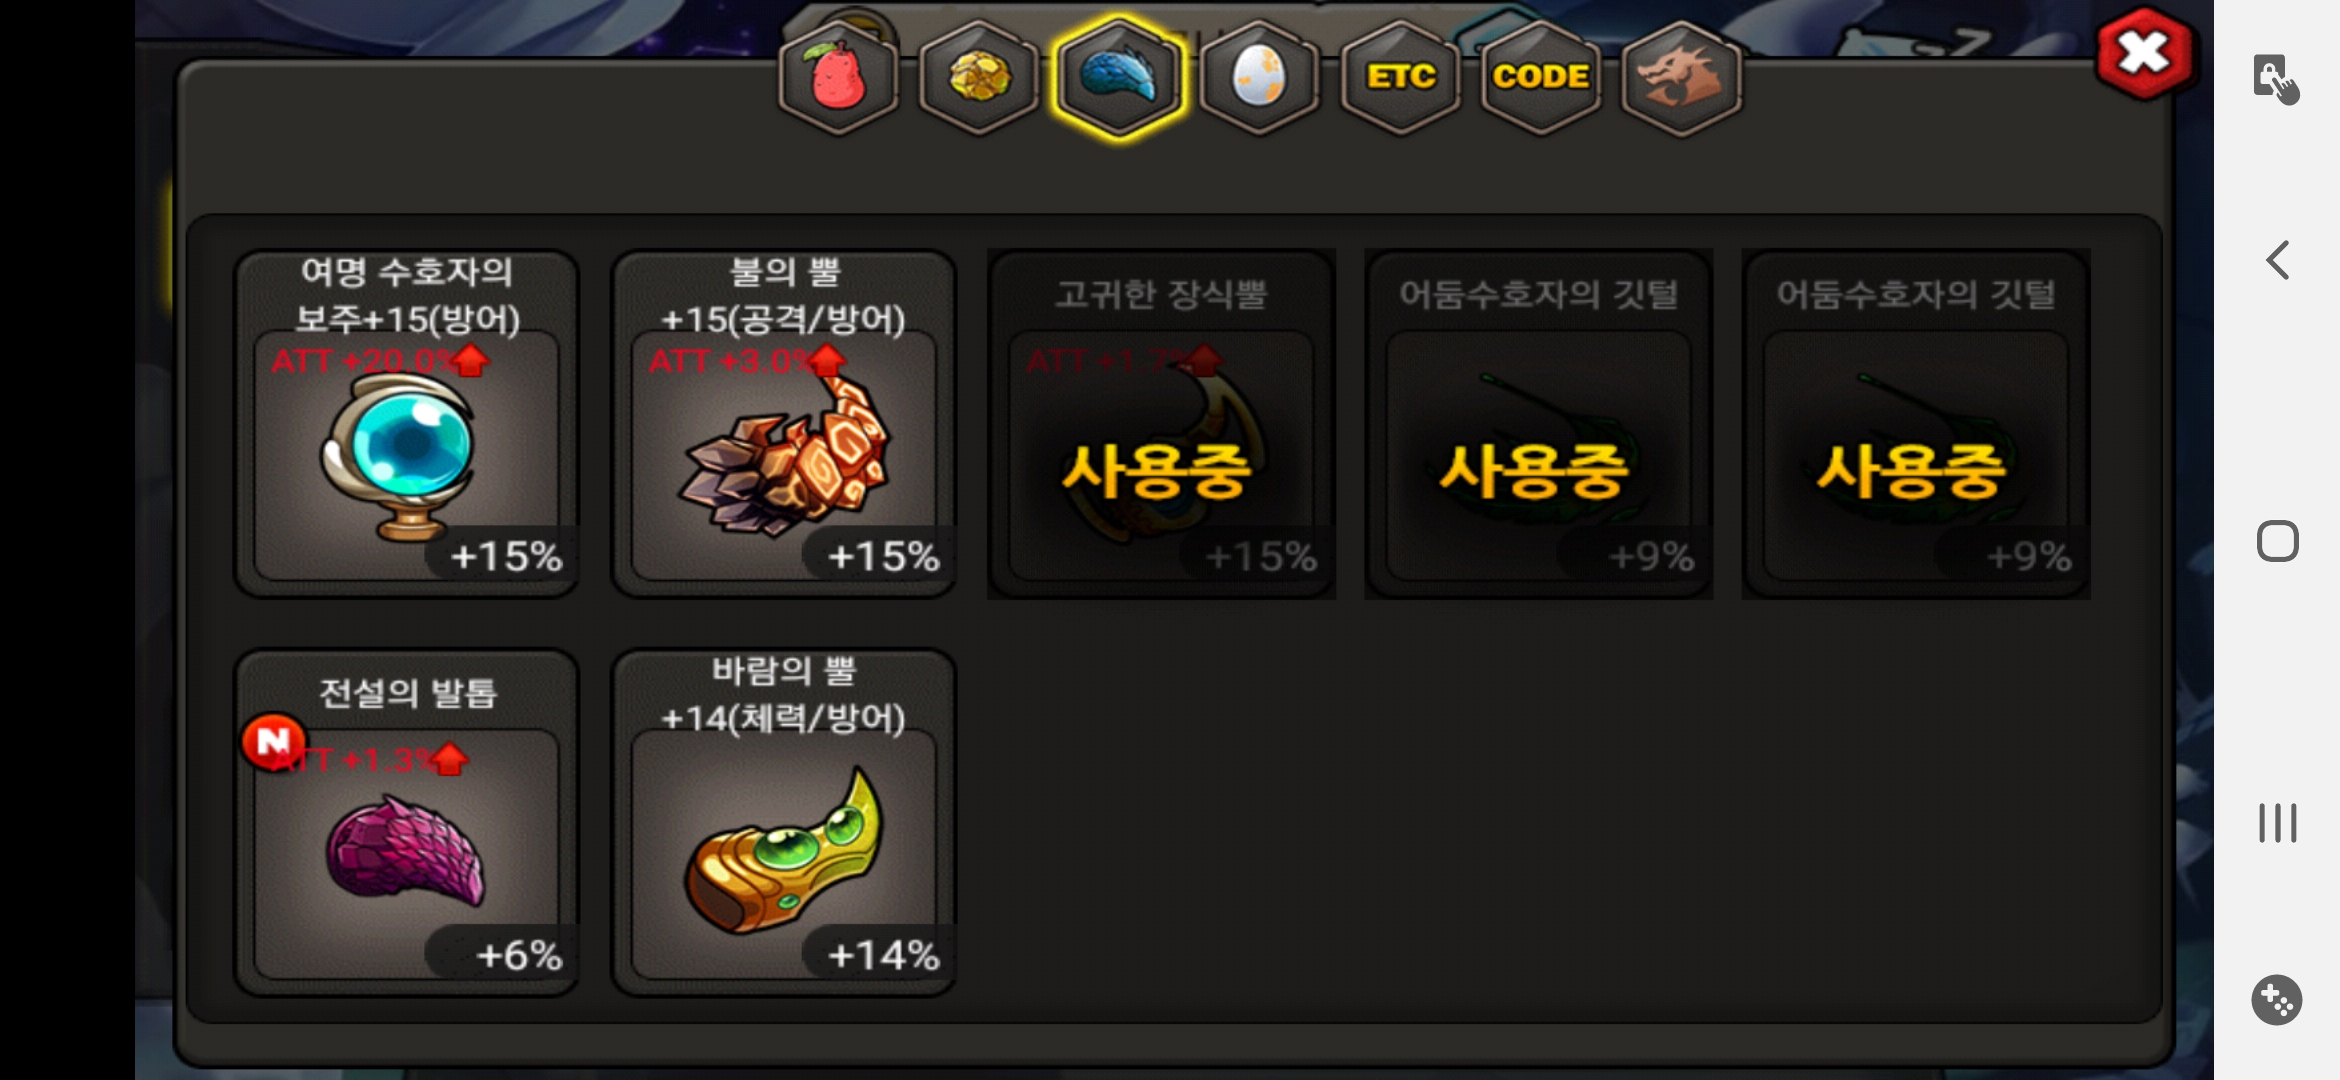Screen dimensions: 2340x1080
Task: Switch to the gold nugget tab
Action: pyautogui.click(x=978, y=78)
